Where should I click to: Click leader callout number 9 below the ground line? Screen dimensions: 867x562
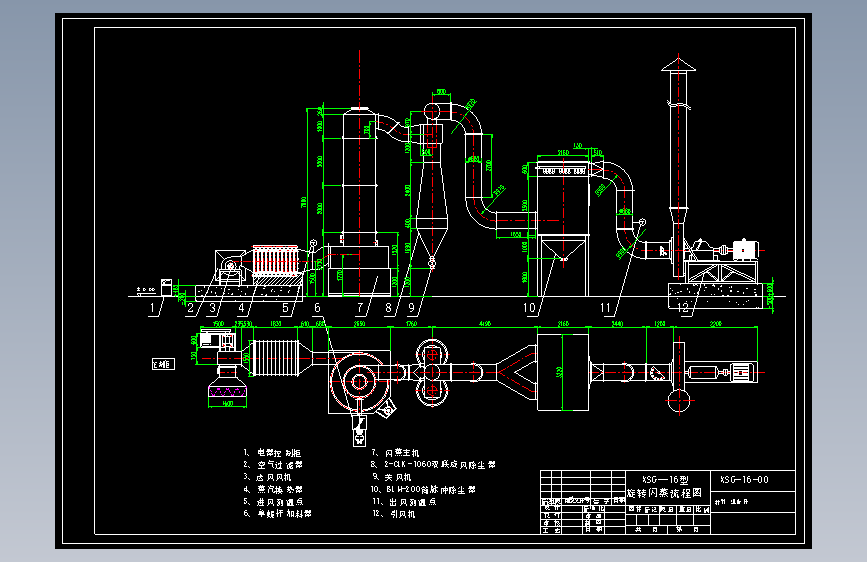[x=411, y=308]
